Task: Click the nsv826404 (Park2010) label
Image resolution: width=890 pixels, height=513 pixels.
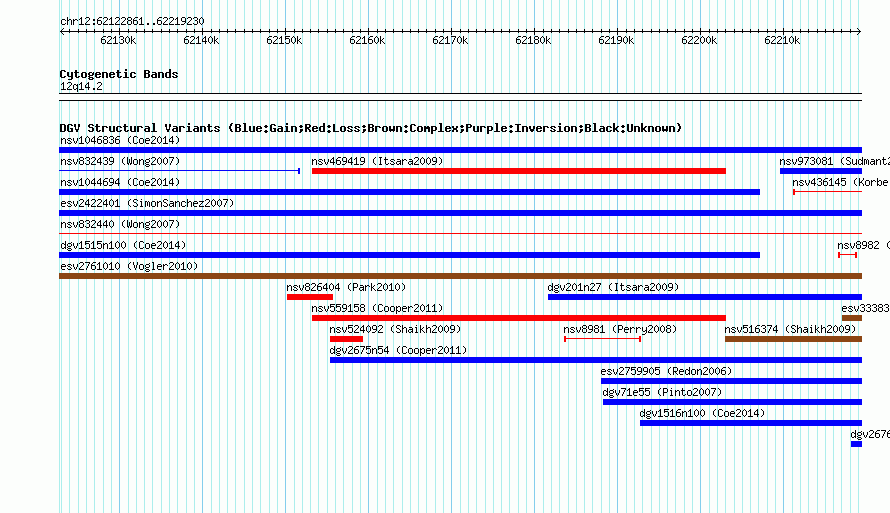Action: click(346, 287)
